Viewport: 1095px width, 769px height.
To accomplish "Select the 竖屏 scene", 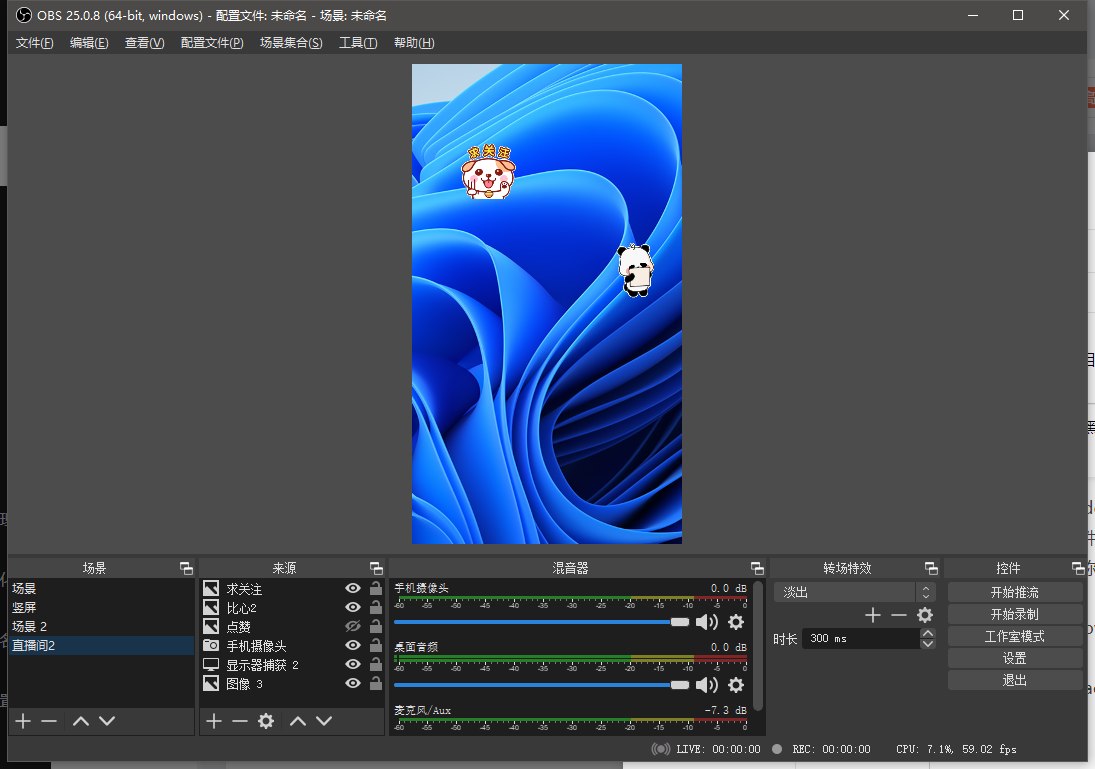I will (101, 607).
